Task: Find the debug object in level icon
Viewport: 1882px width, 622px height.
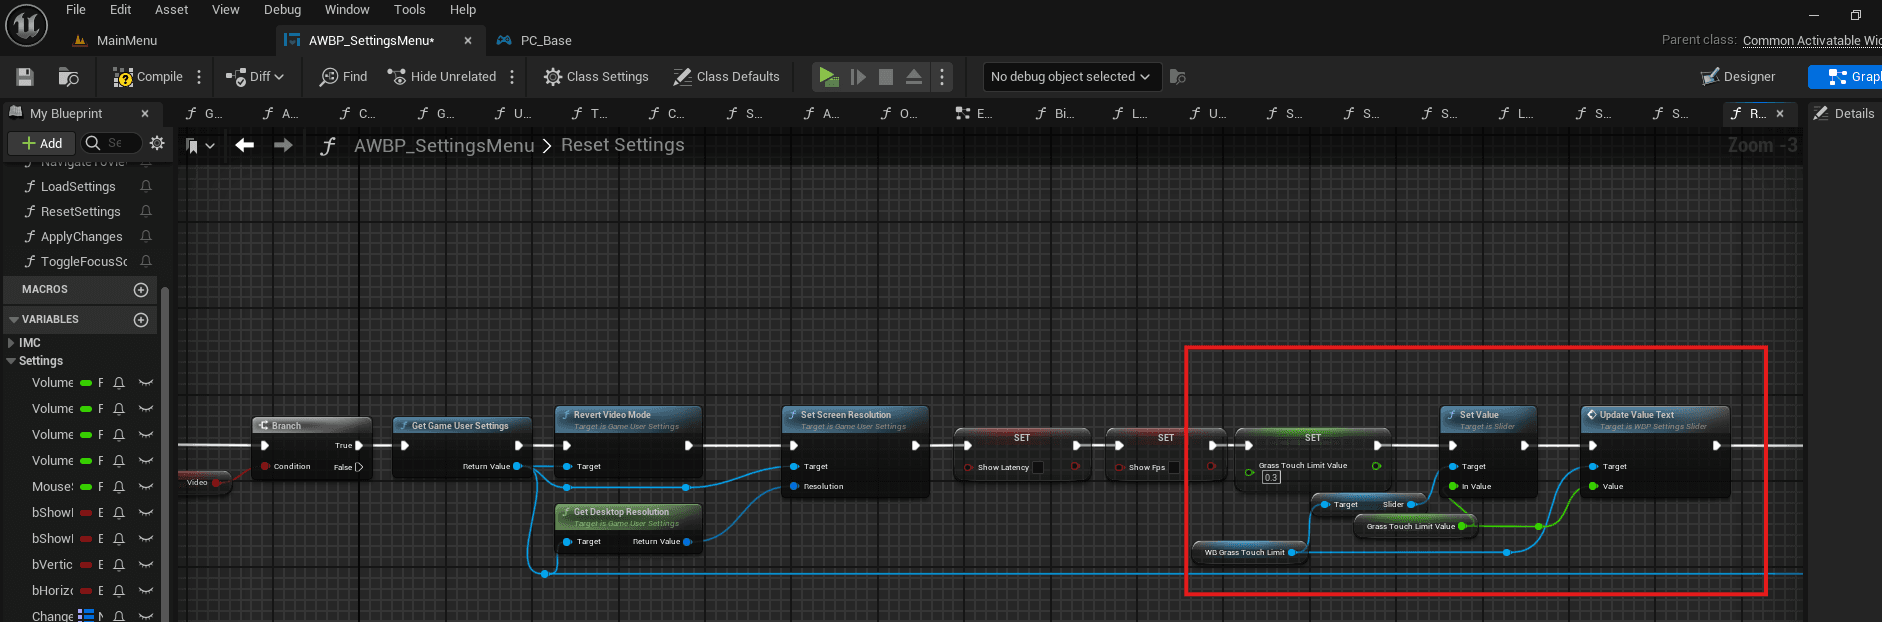Action: tap(1178, 77)
